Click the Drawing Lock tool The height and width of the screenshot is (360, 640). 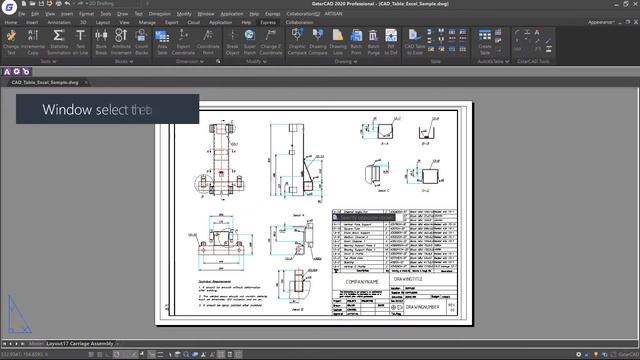(338, 42)
